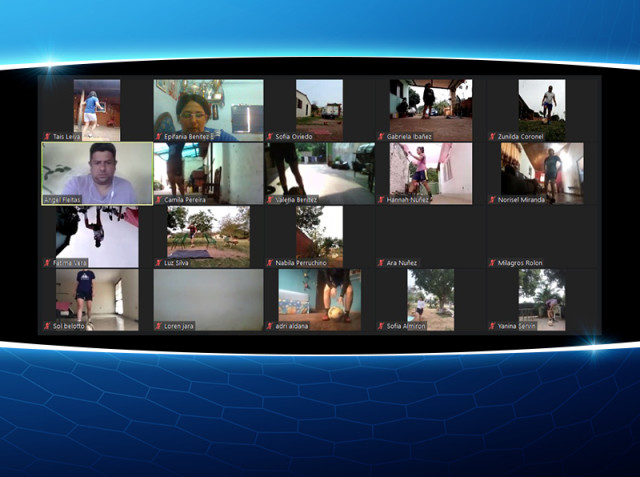This screenshot has height=477, width=640.
Task: Open Luz Silva outdoor video feed
Action: [x=209, y=237]
